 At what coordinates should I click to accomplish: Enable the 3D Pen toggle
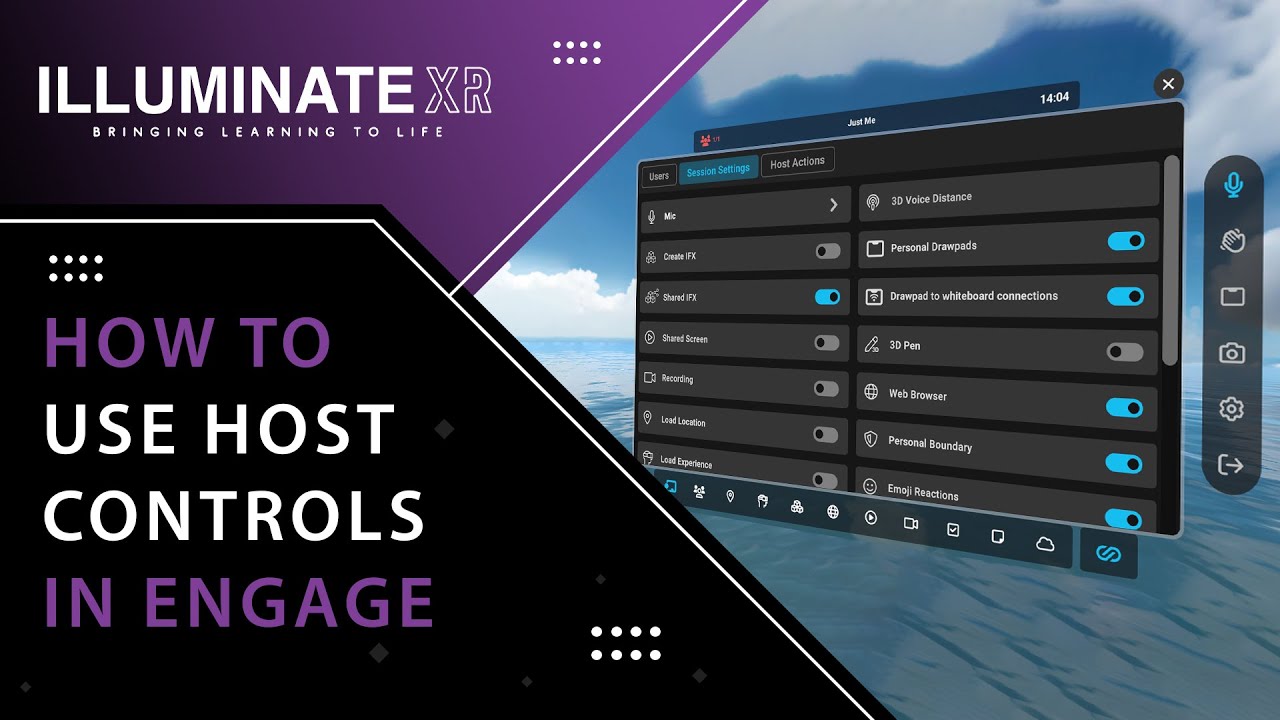[x=1125, y=352]
